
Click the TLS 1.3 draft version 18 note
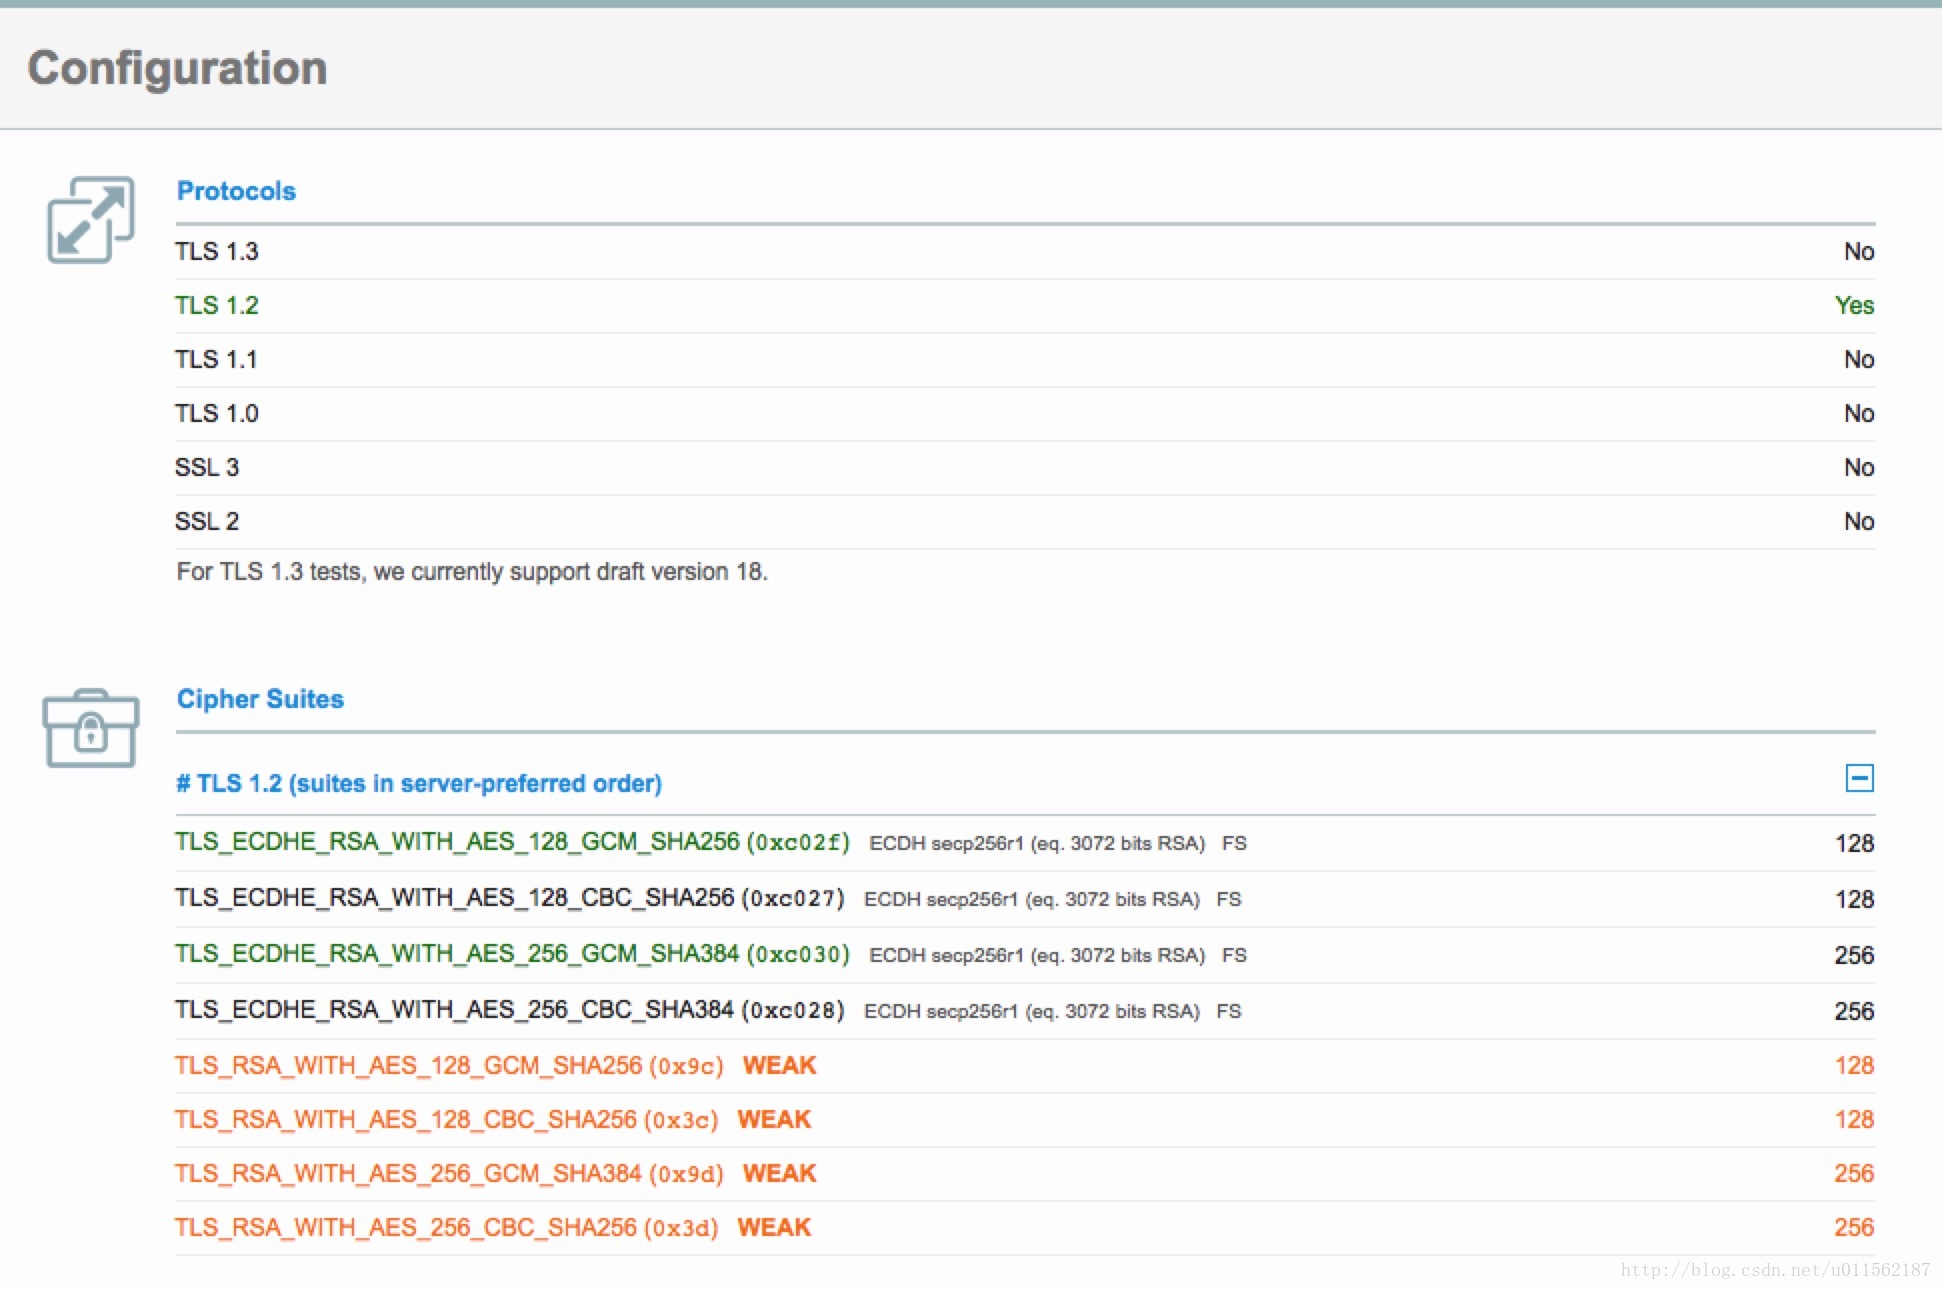click(x=472, y=572)
